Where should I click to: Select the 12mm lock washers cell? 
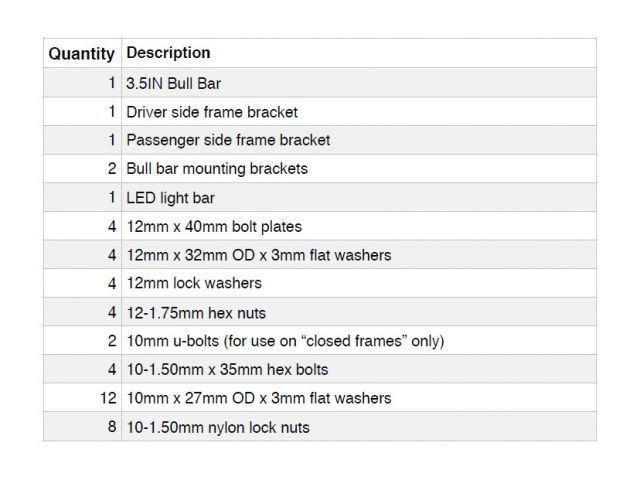pyautogui.click(x=194, y=284)
